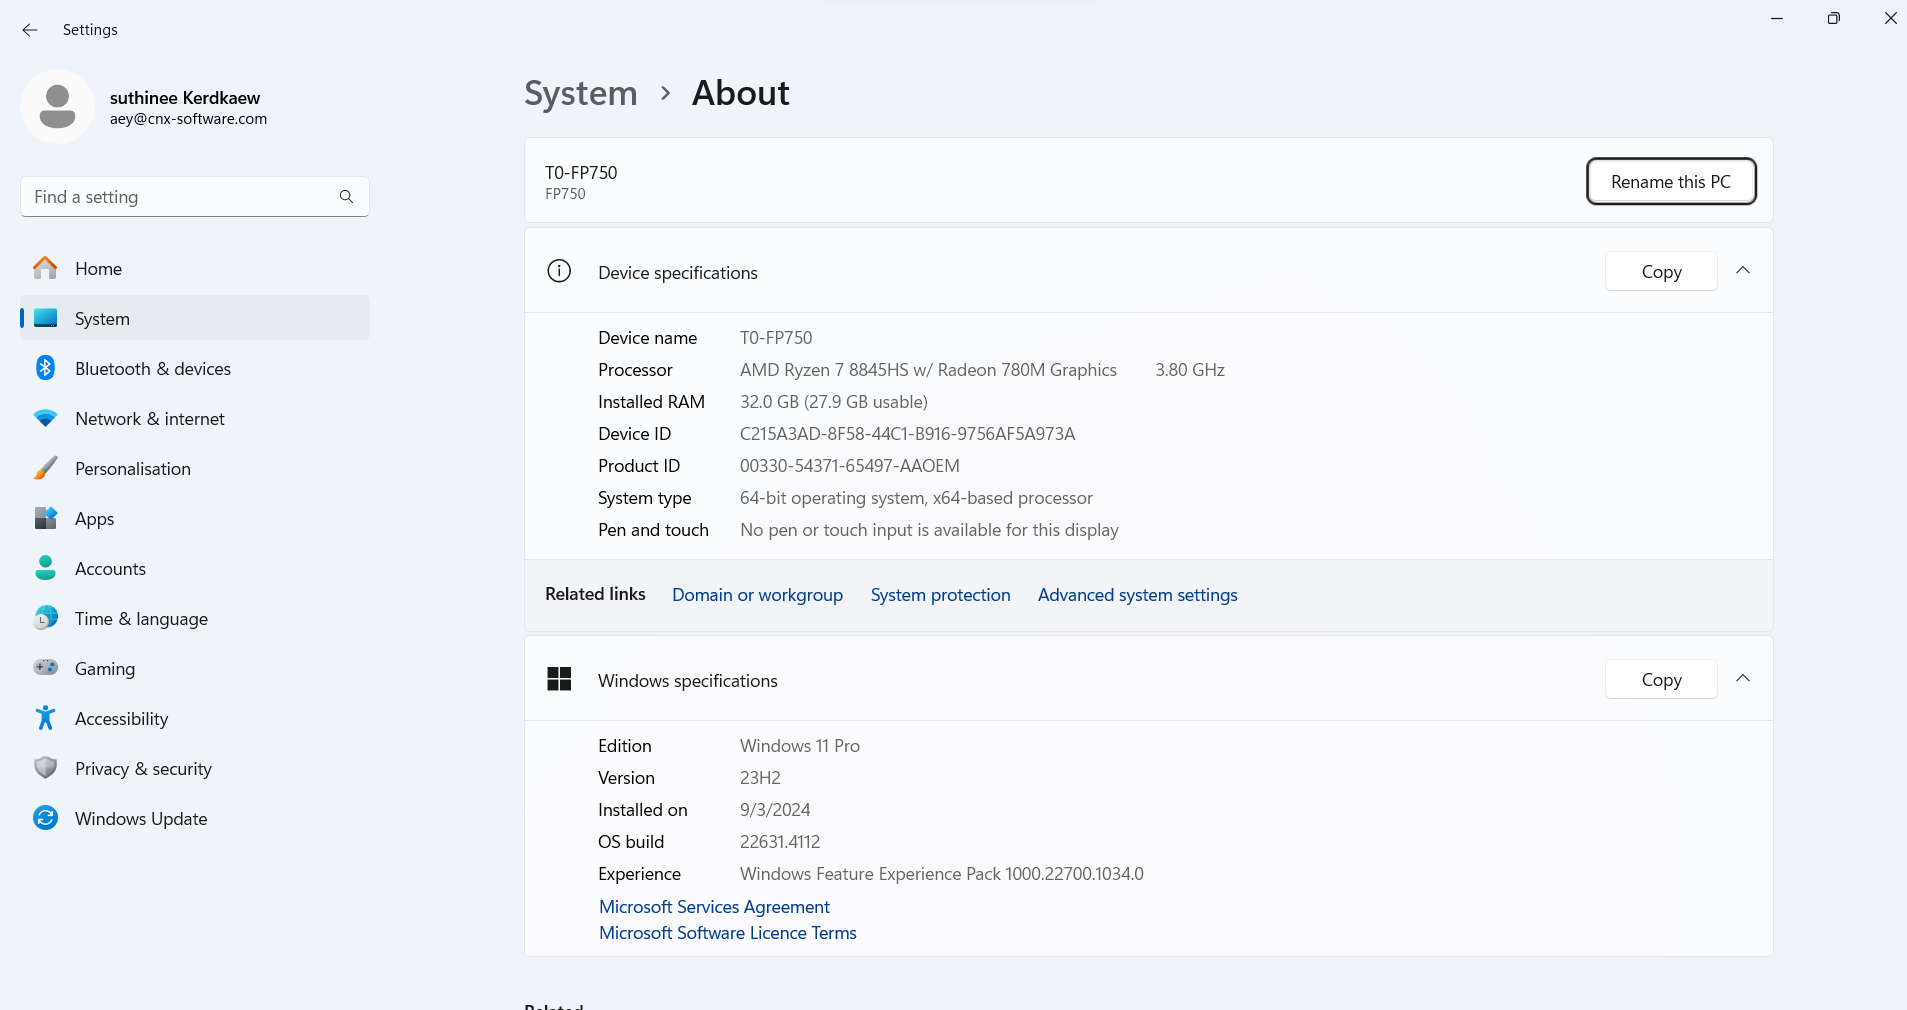Screen dimensions: 1907x1010
Task: Click the Device specifications info icon
Action: click(x=559, y=271)
